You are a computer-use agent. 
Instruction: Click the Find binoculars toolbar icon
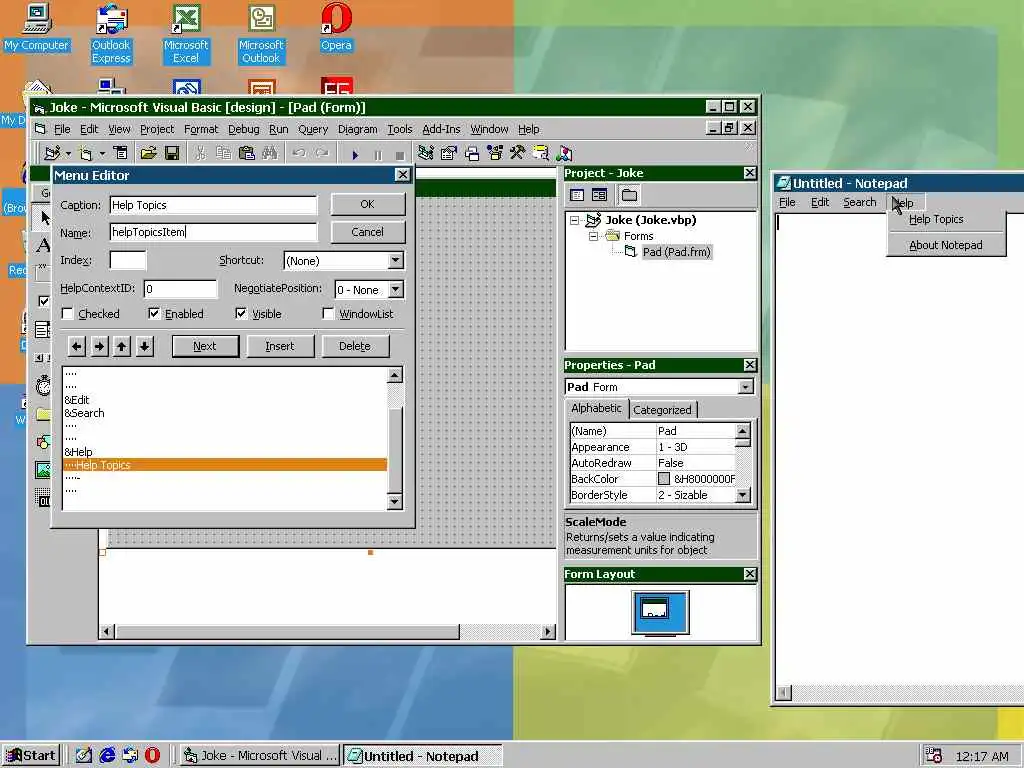(270, 153)
